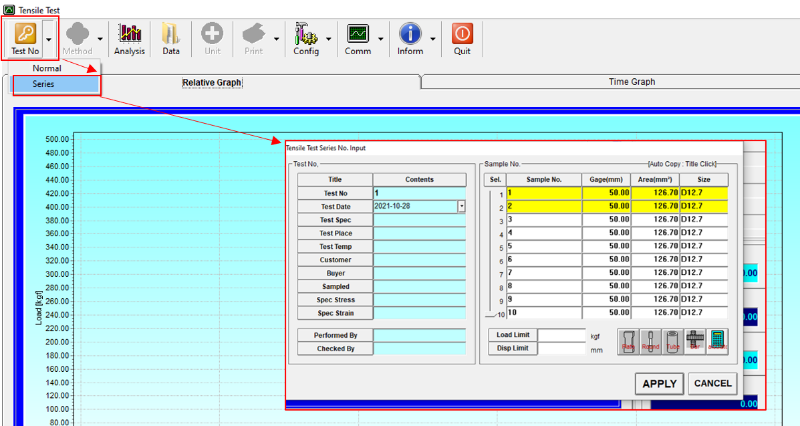
Task: Click the Test No contents field showing 1
Action: click(x=419, y=193)
